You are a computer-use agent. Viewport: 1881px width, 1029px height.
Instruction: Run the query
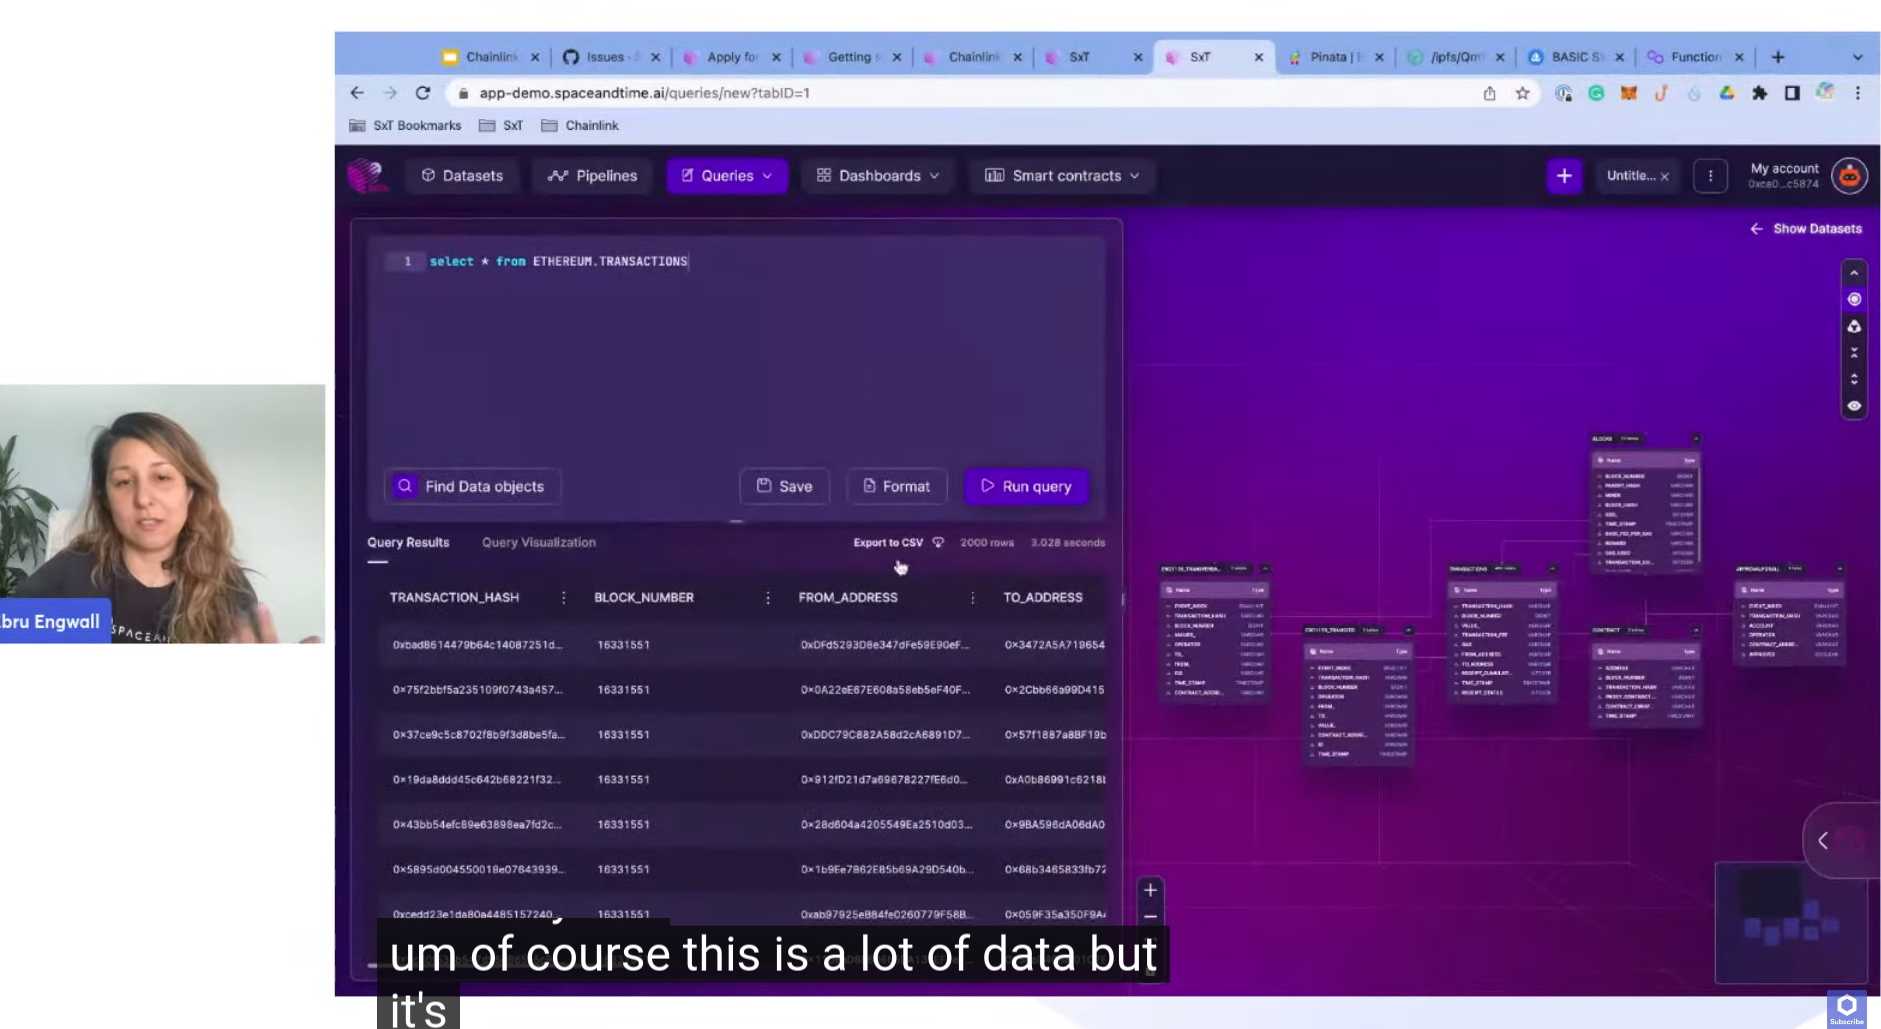1026,486
